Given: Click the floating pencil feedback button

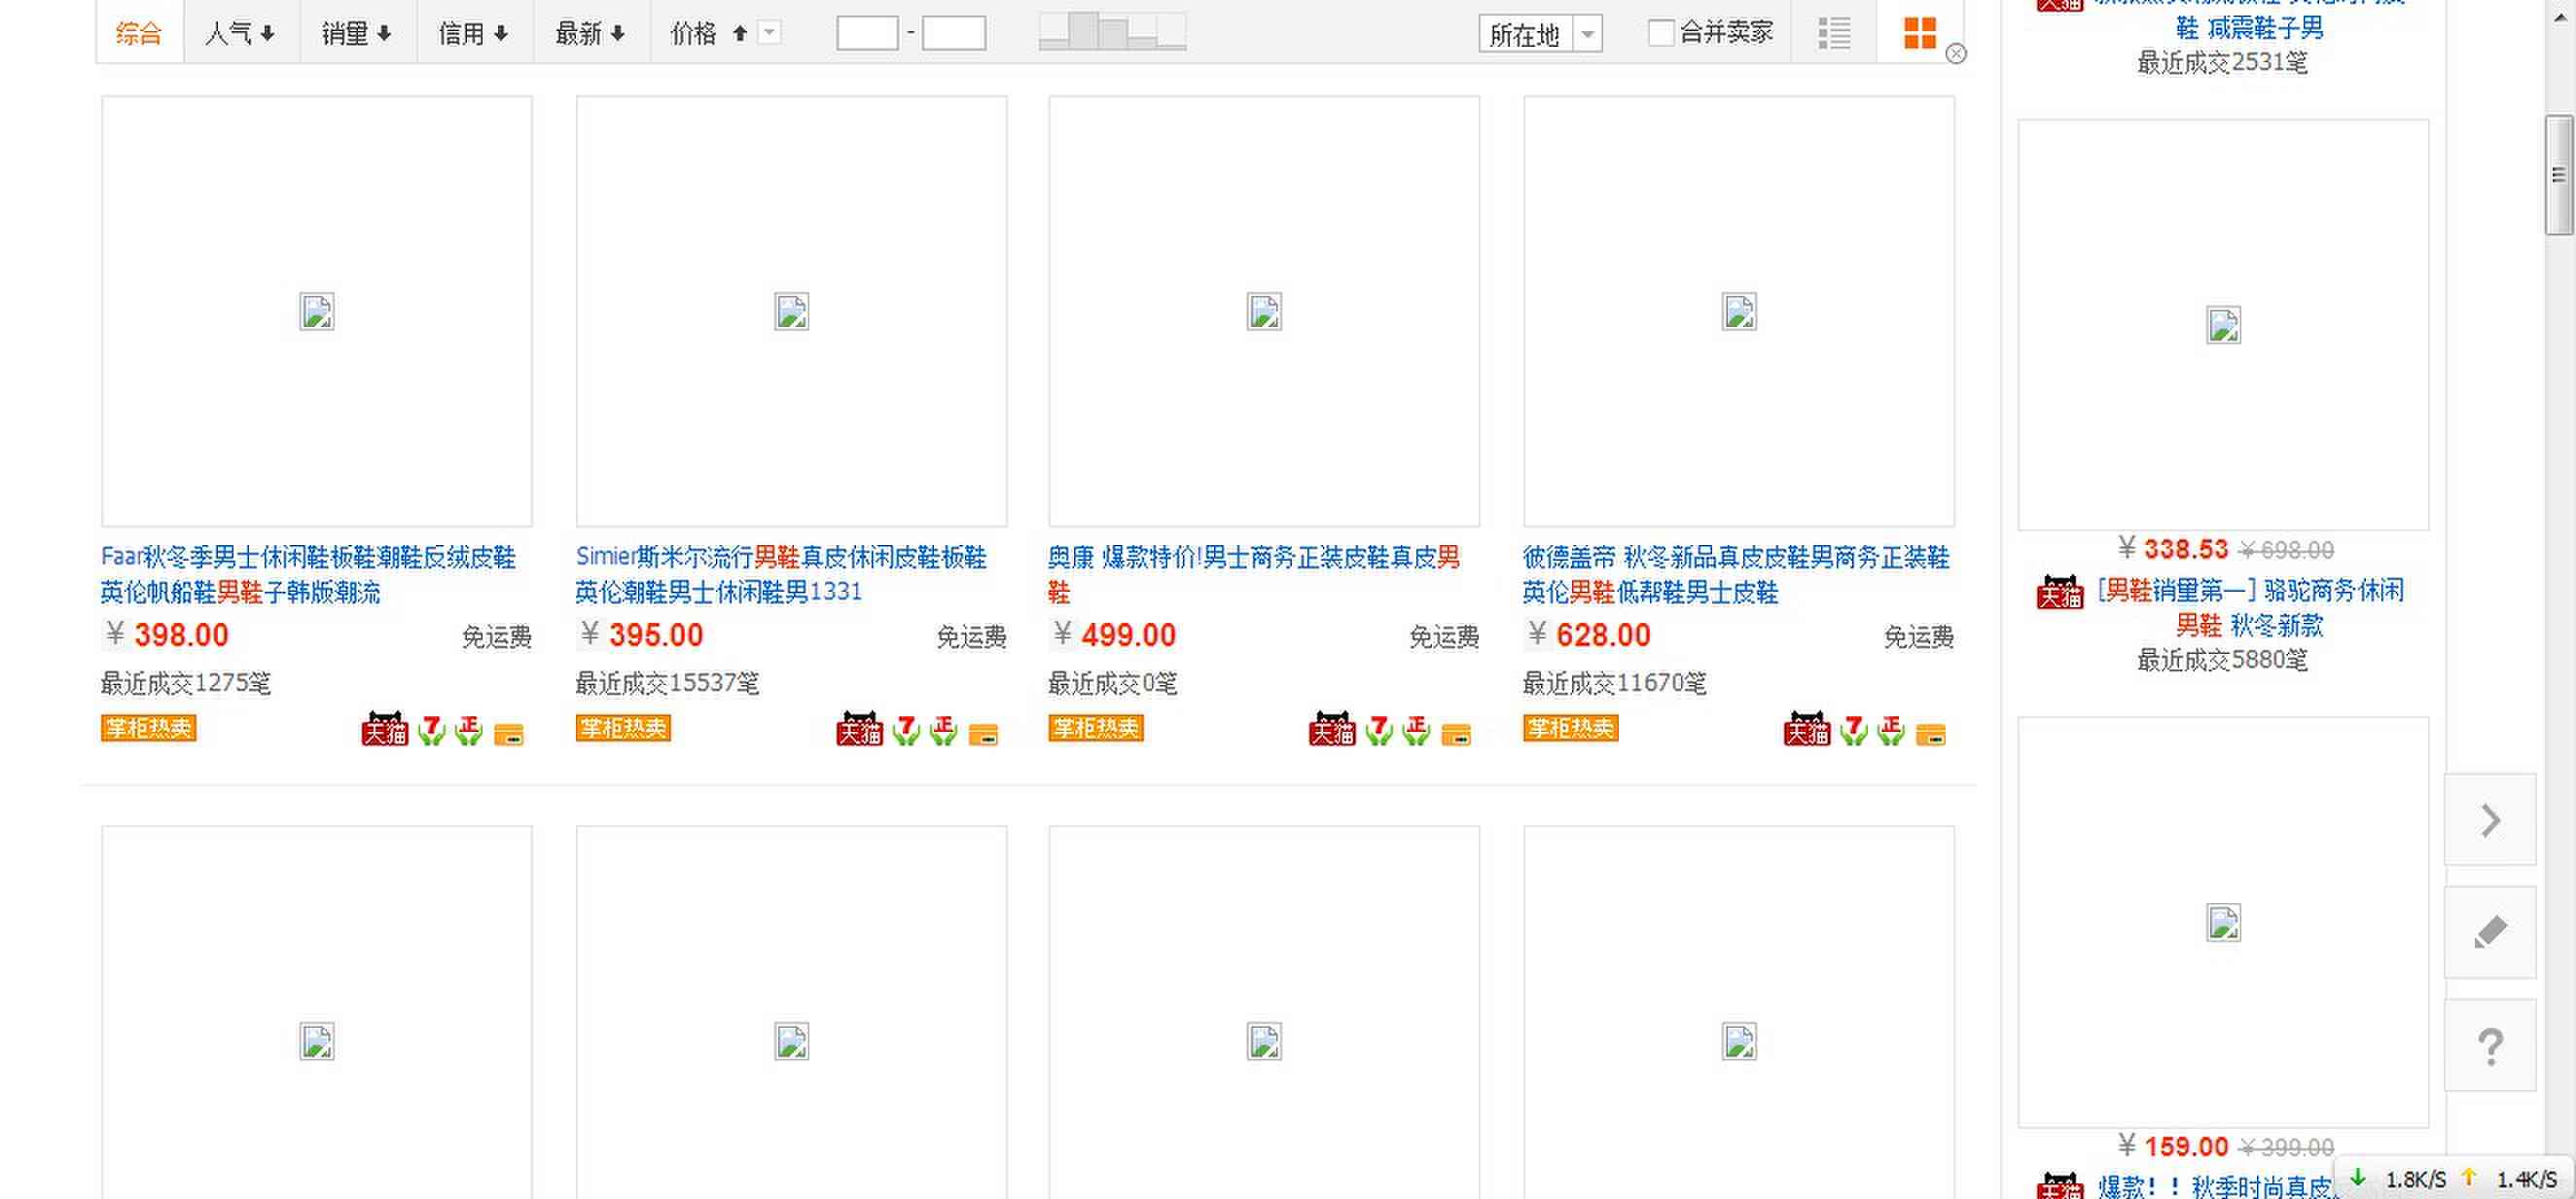Looking at the screenshot, I should pyautogui.click(x=2490, y=932).
